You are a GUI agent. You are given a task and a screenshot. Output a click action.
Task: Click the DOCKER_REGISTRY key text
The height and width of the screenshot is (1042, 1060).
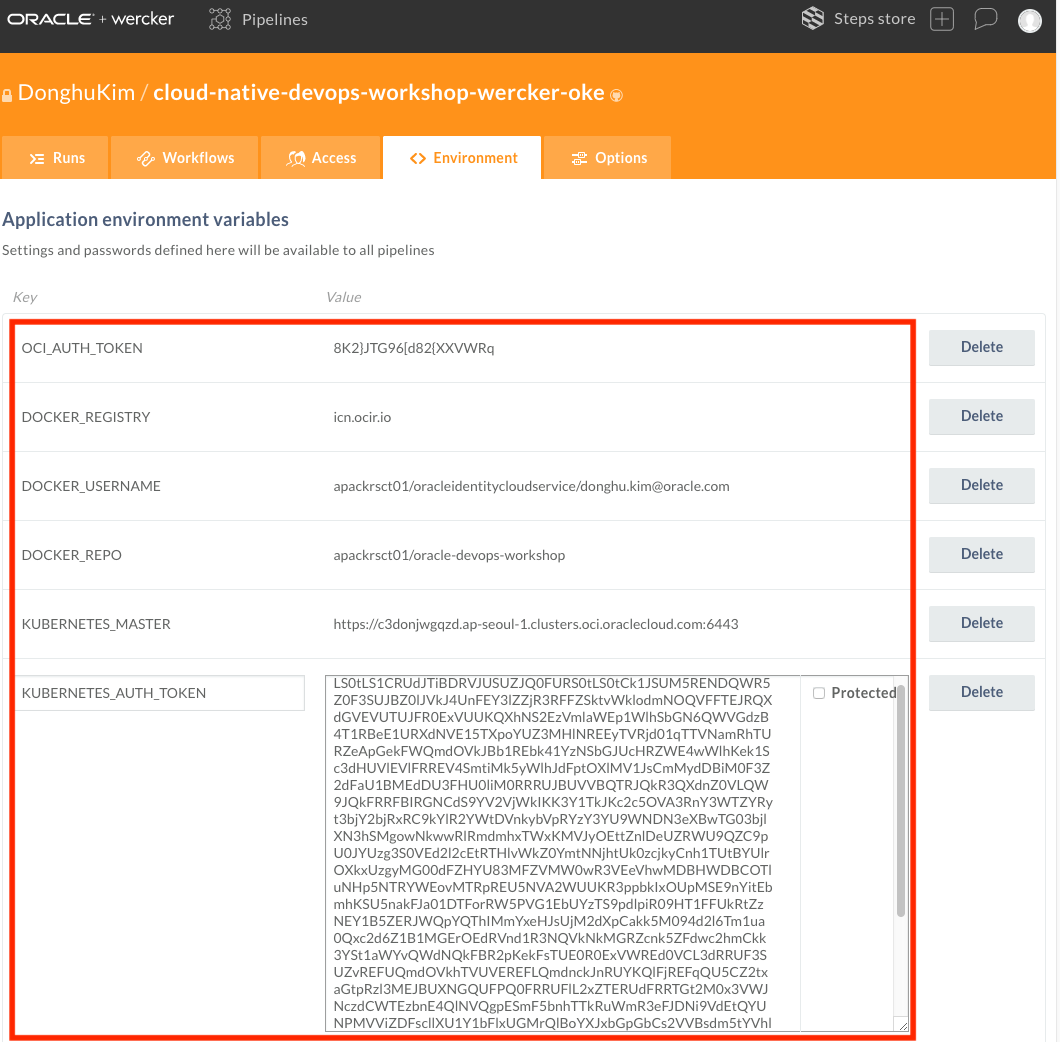pos(86,417)
